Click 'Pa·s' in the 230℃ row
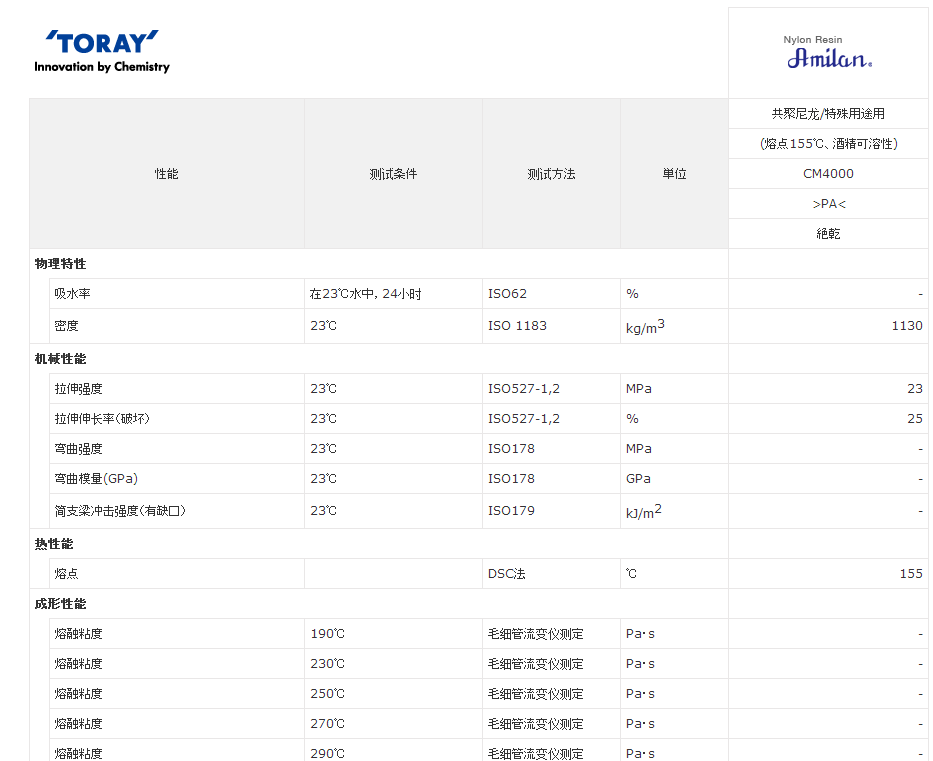 click(x=640, y=663)
